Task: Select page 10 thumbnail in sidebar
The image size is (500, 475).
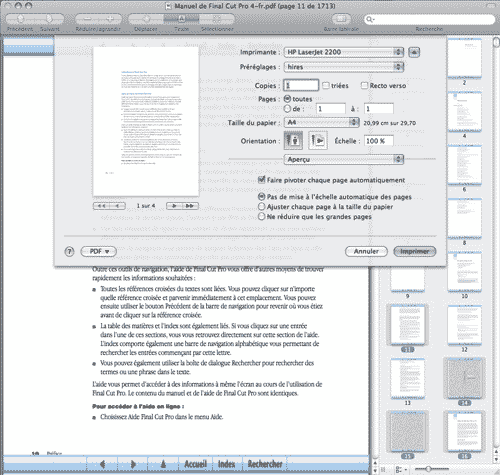Action: [x=464, y=272]
